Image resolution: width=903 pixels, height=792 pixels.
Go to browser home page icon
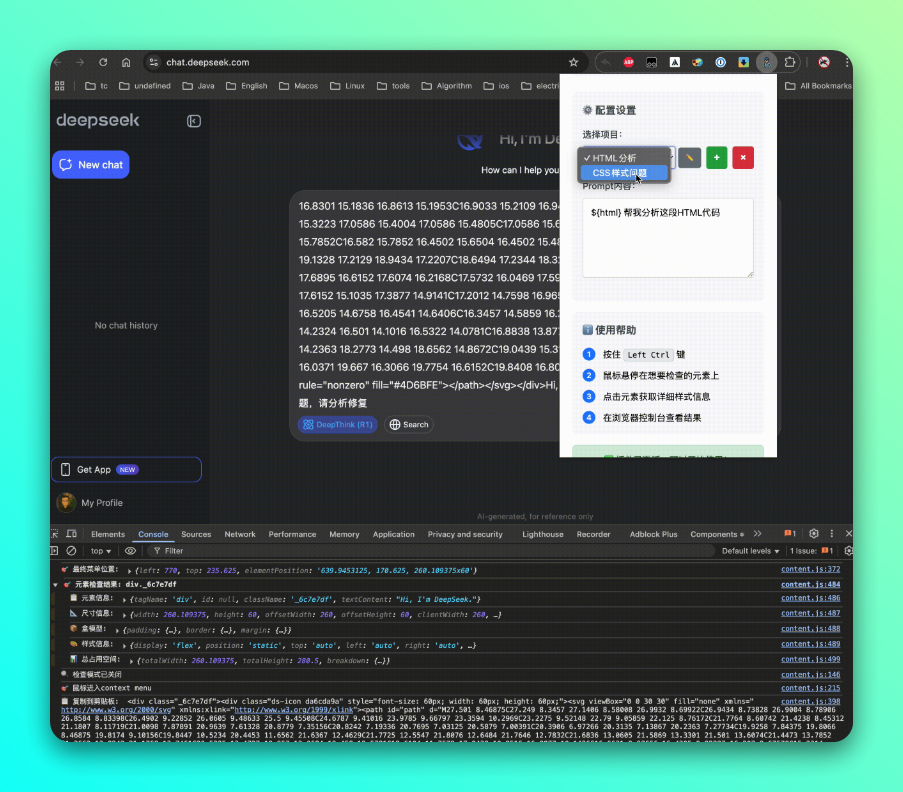coord(126,62)
